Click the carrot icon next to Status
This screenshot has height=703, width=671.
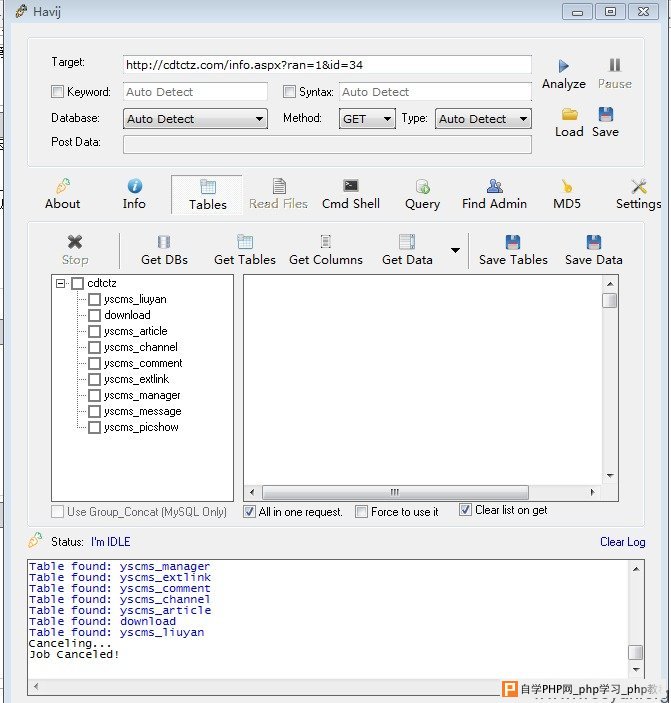point(35,540)
